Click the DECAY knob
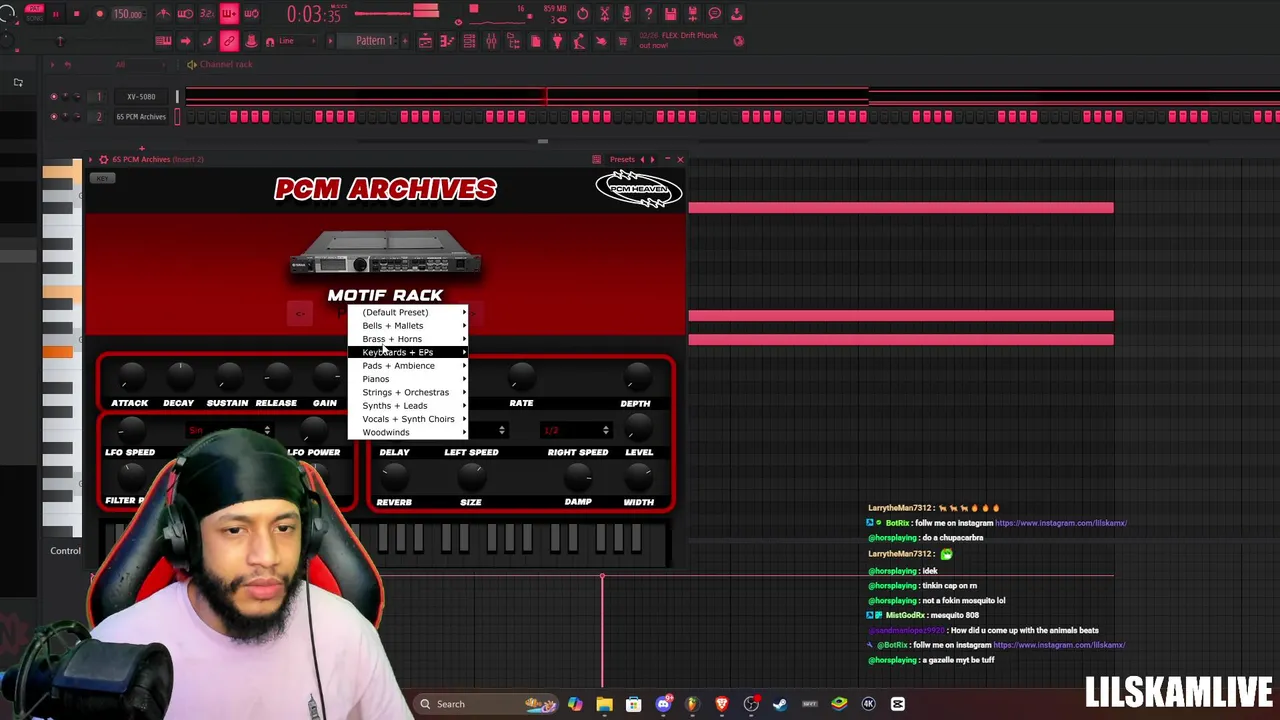The width and height of the screenshot is (1280, 720). pyautogui.click(x=179, y=378)
